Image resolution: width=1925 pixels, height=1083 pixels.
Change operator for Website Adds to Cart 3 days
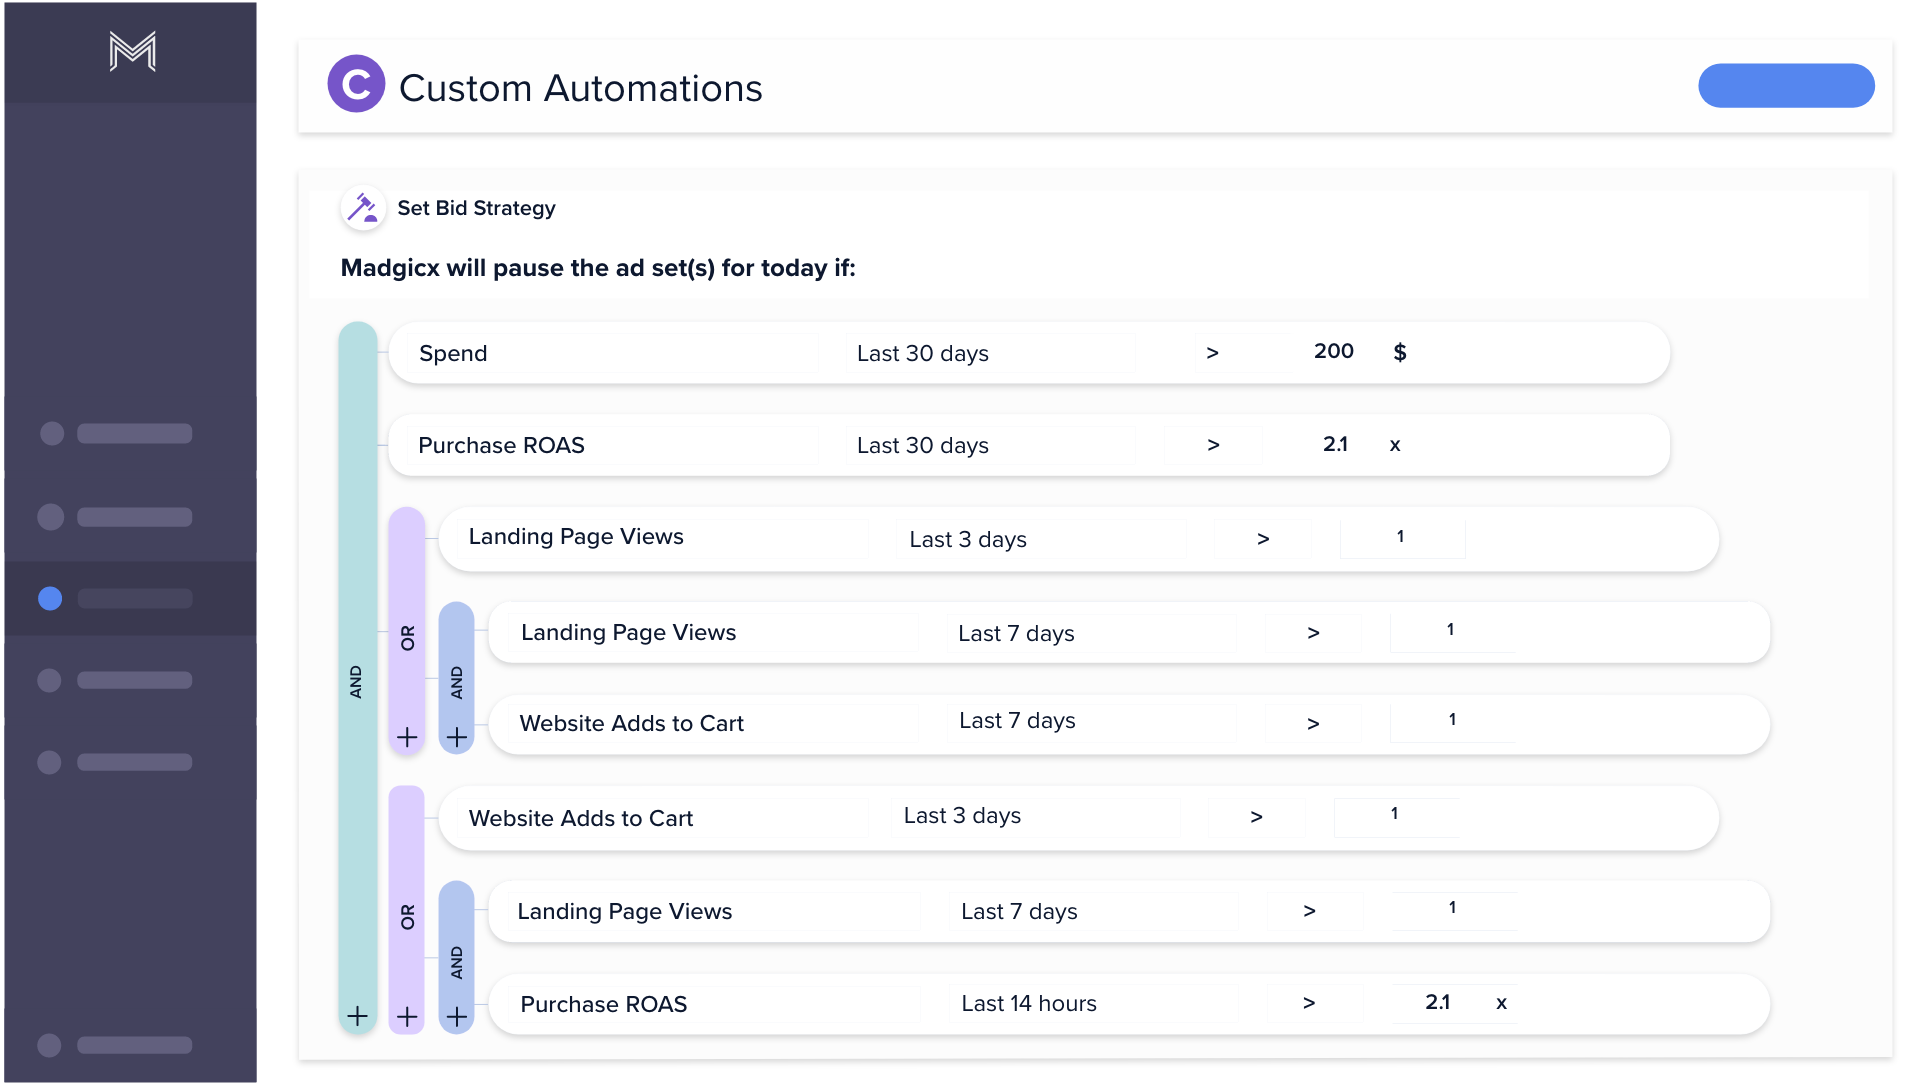[1256, 817]
